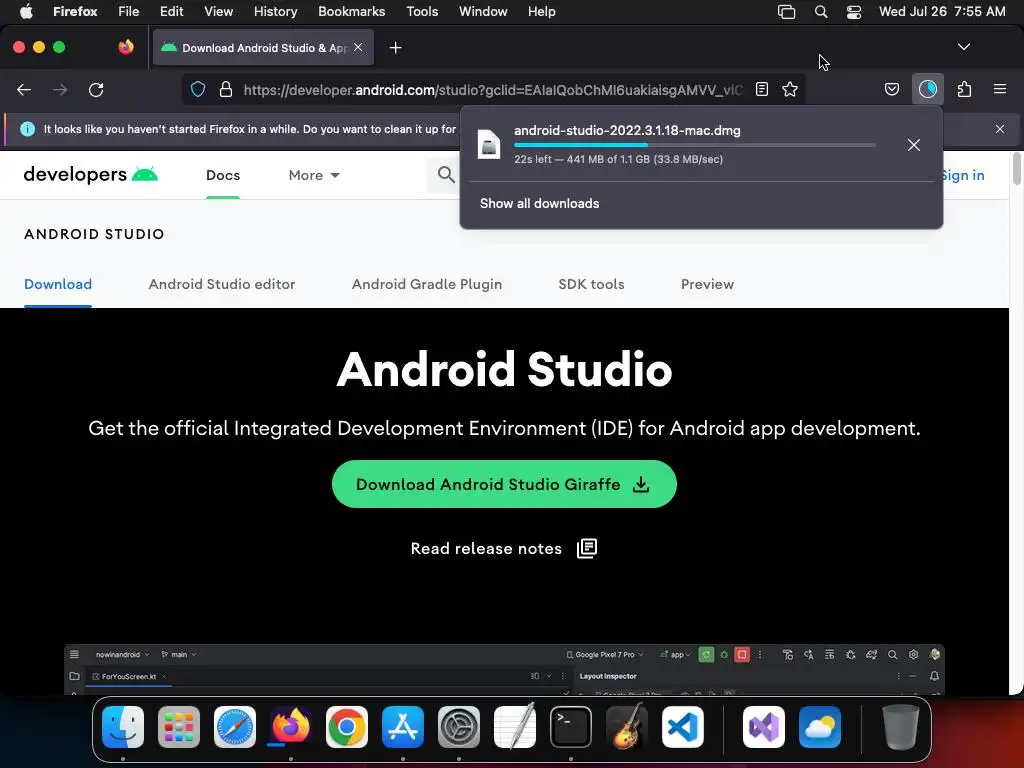Click the page vertical scrollbar
The height and width of the screenshot is (768, 1024).
(x=1016, y=168)
